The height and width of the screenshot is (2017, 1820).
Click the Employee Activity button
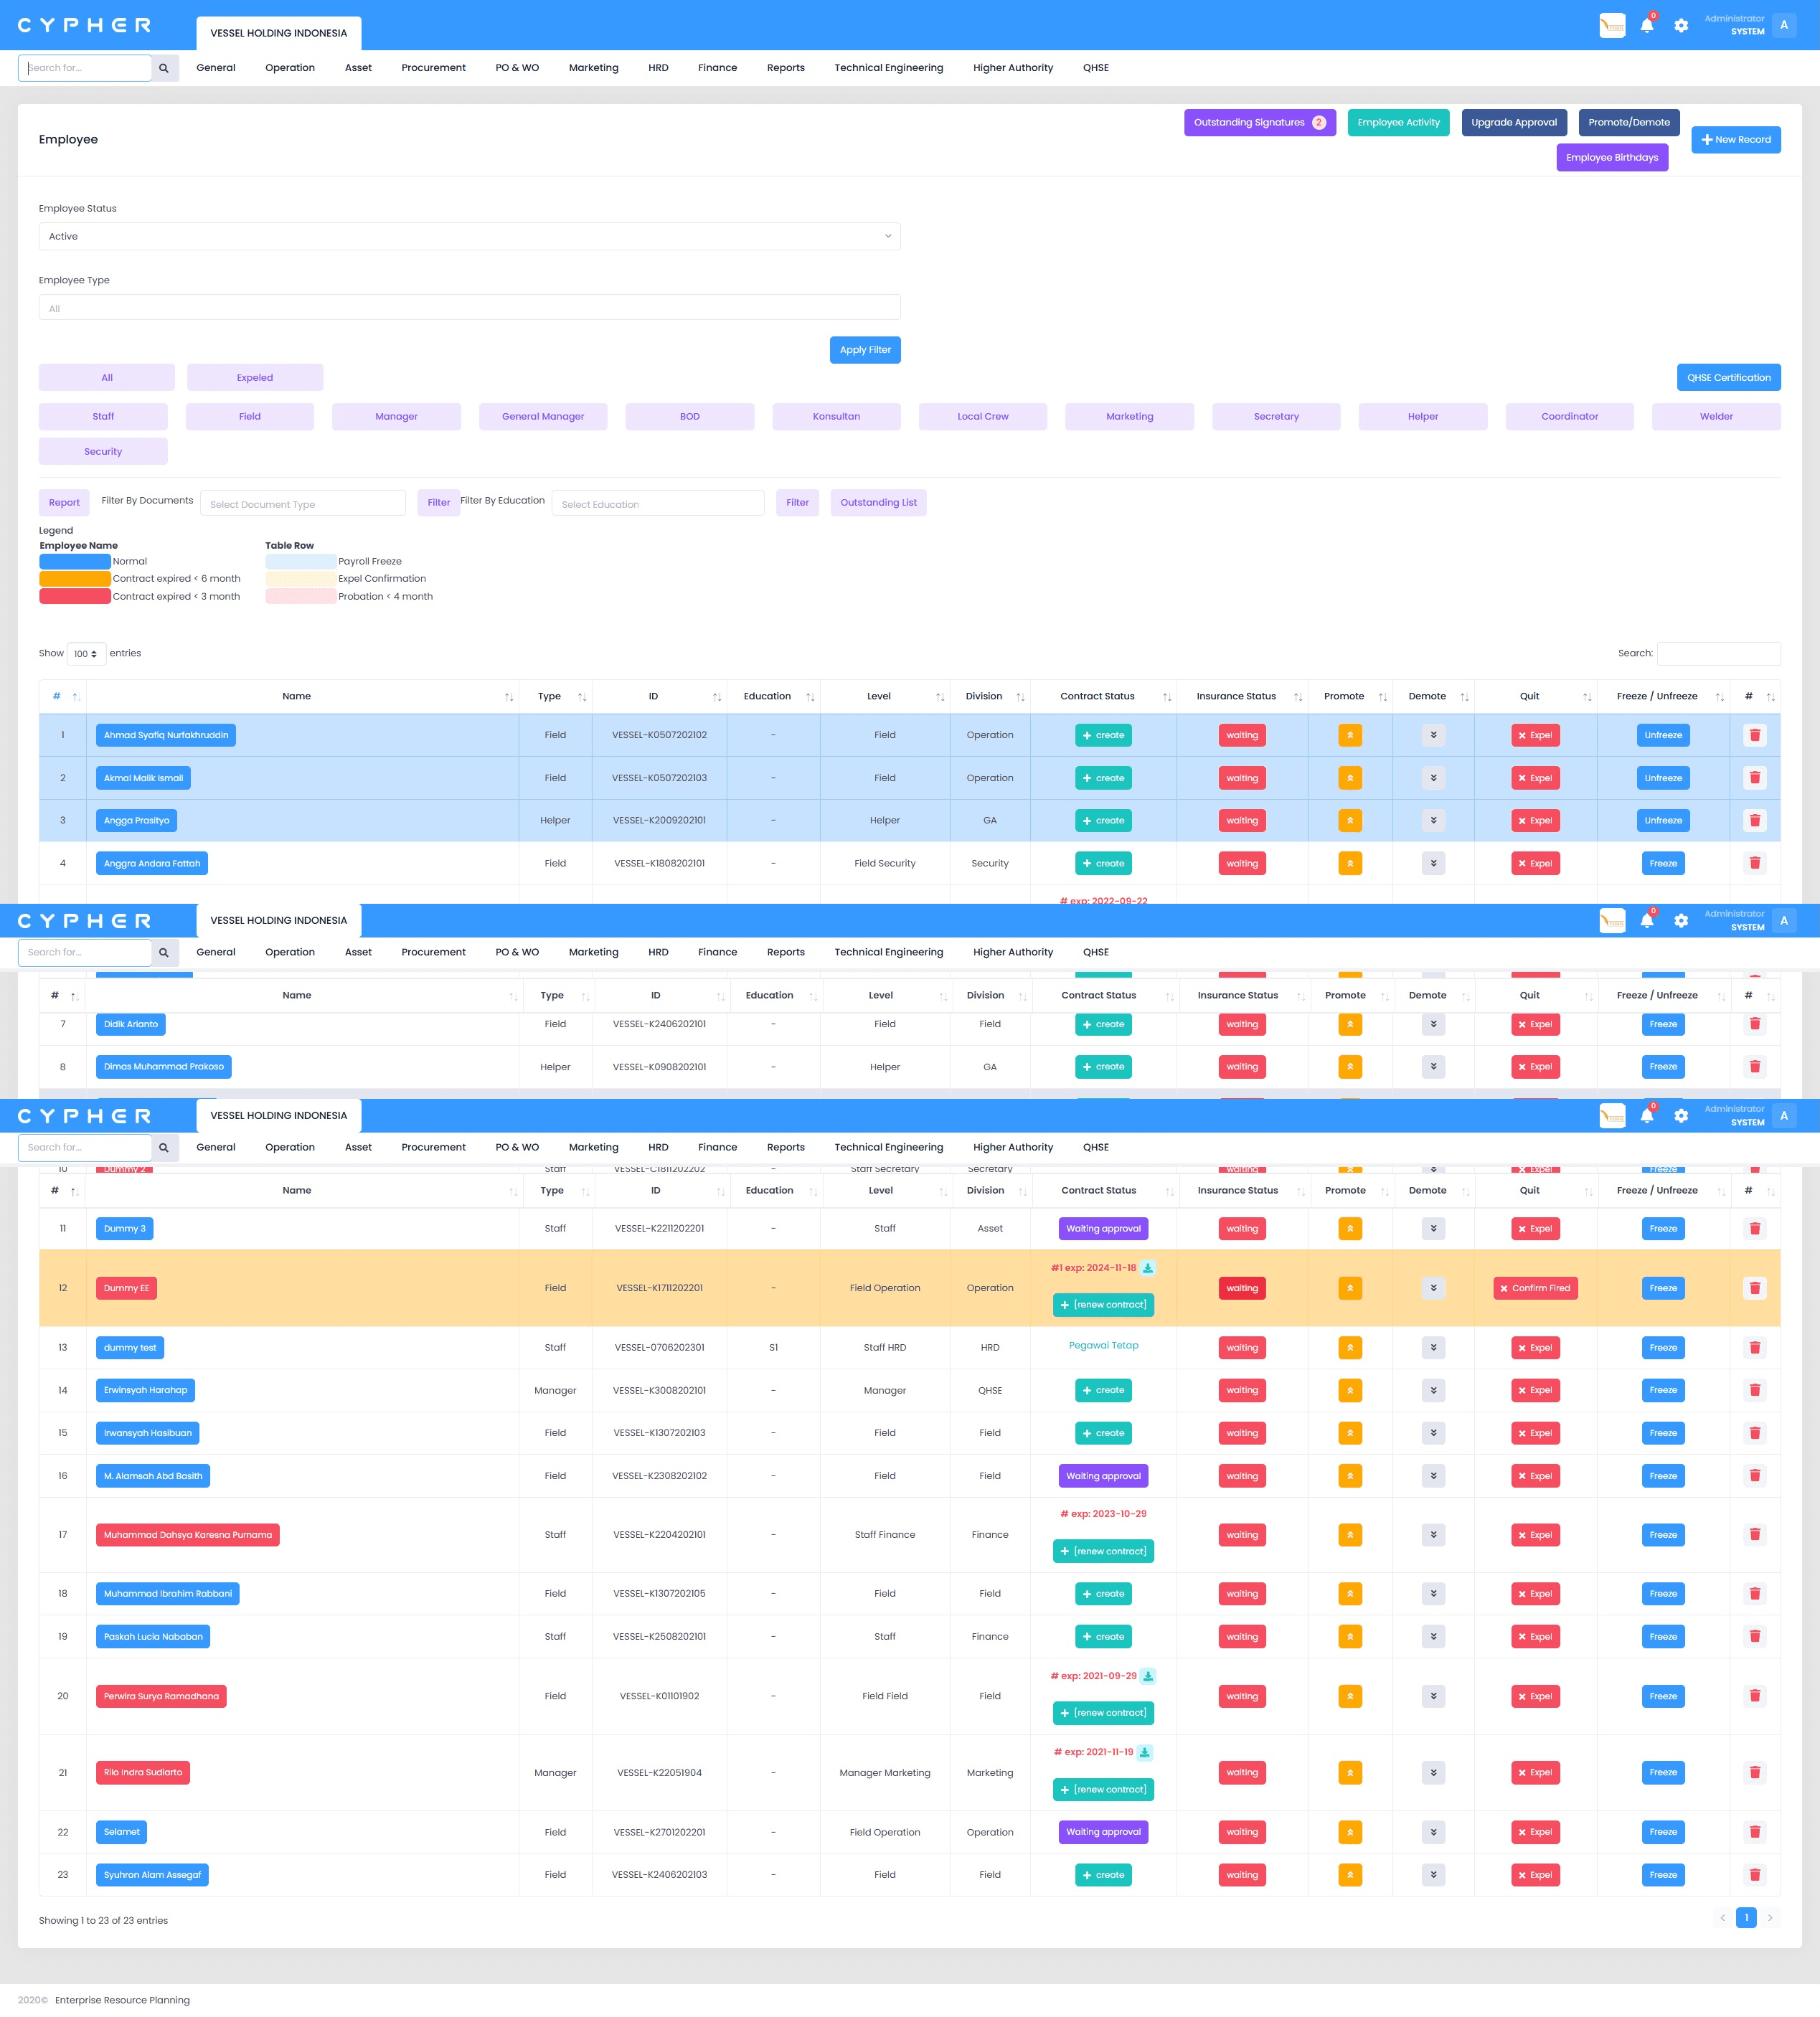[x=1398, y=123]
